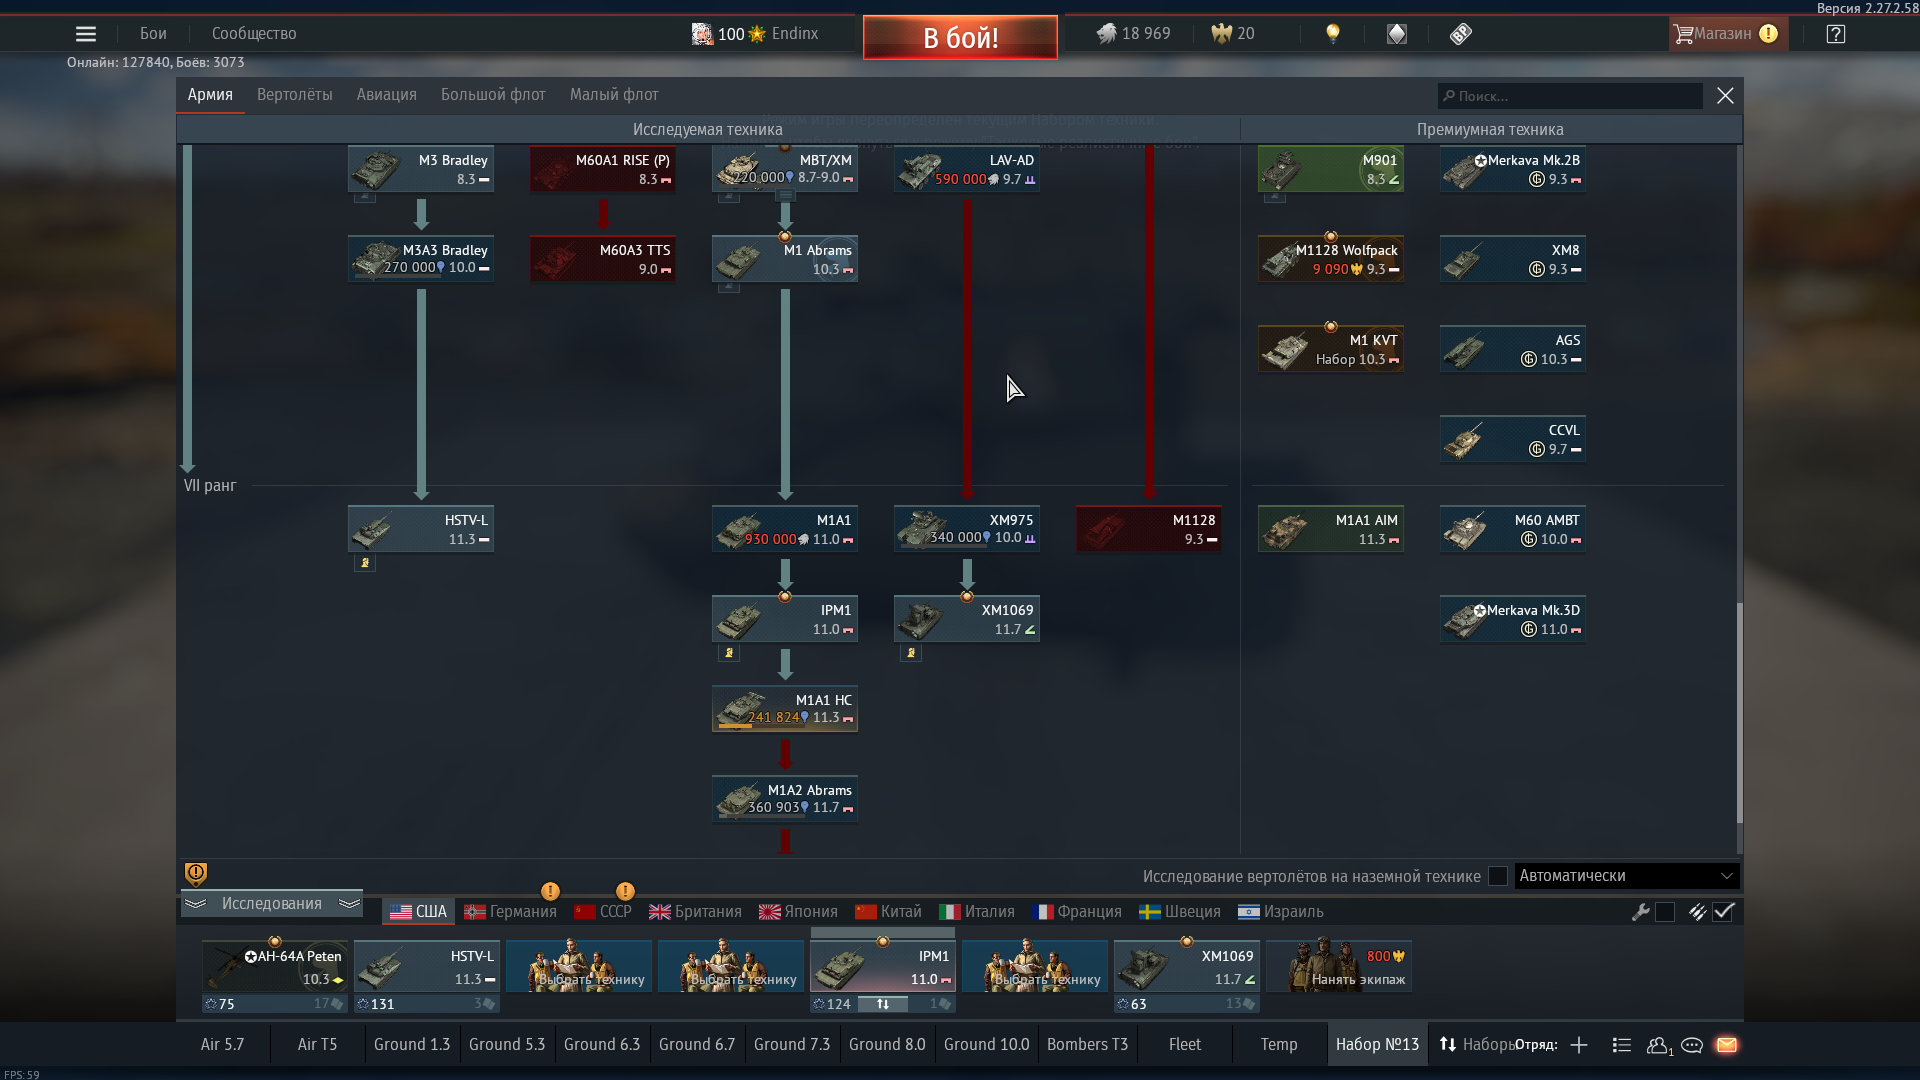Open the Бои menu
The width and height of the screenshot is (1920, 1080).
153,34
